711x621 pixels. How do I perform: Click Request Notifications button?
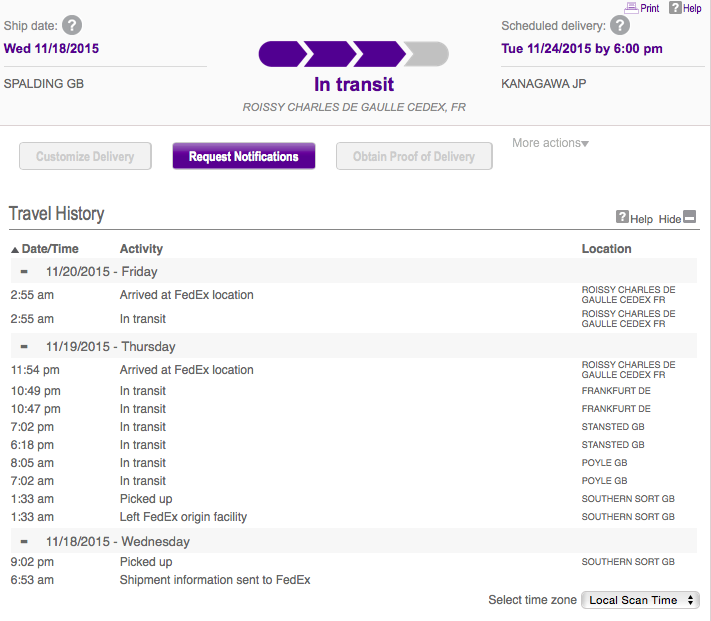pos(243,156)
